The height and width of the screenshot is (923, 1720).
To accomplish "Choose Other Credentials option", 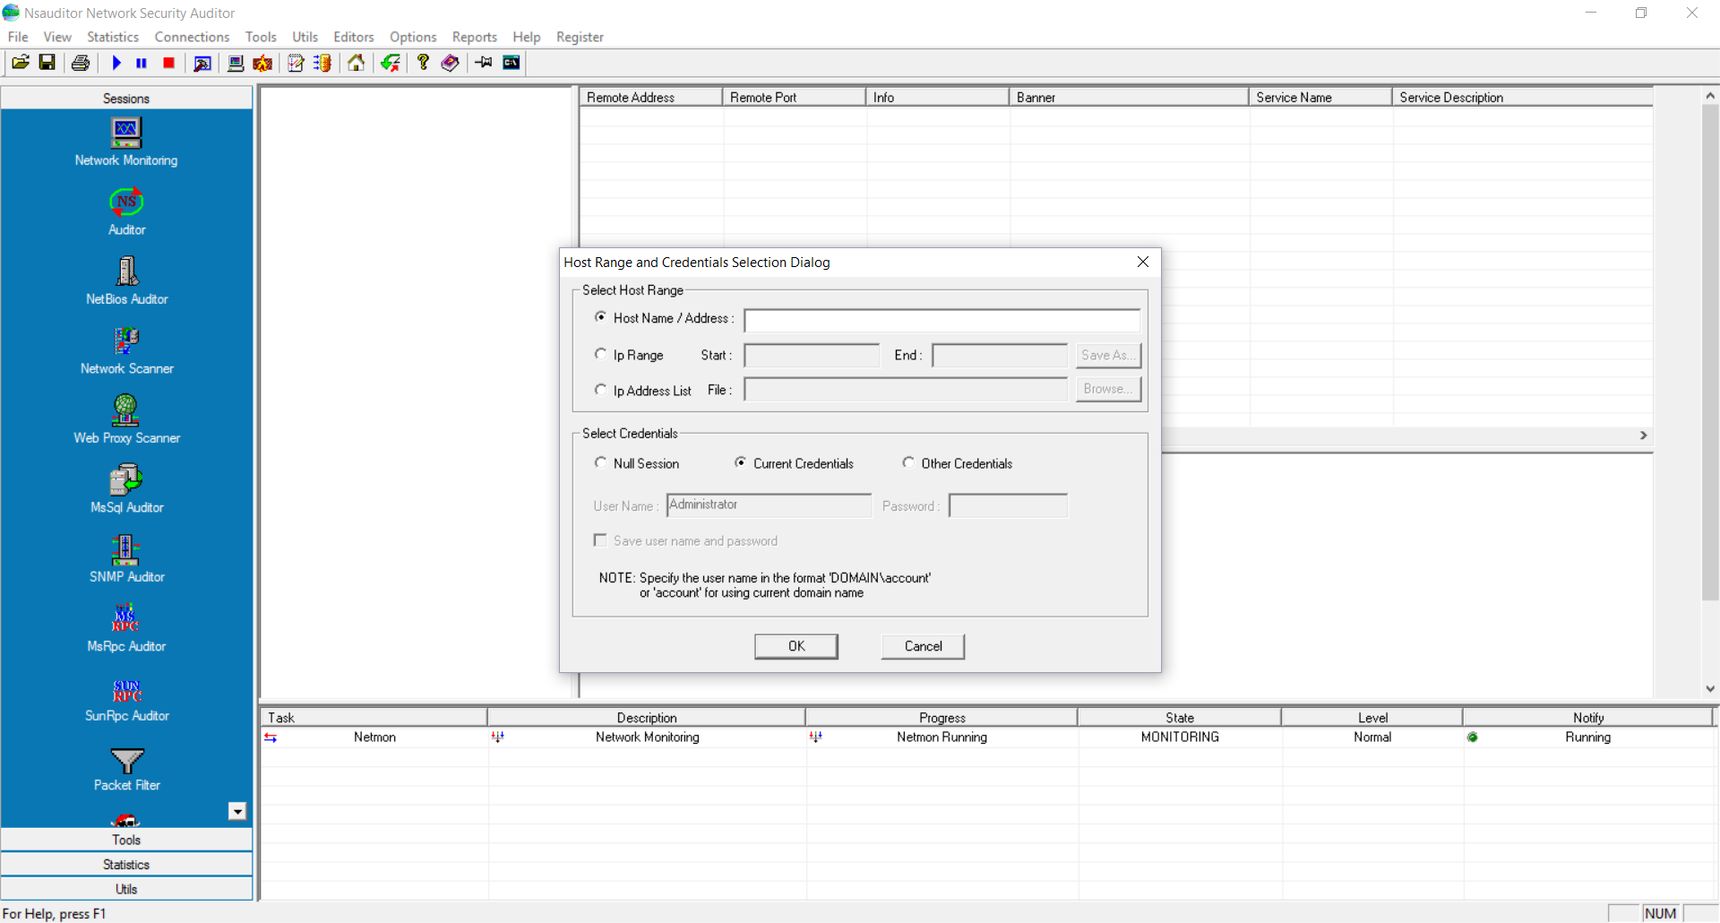I will 908,463.
